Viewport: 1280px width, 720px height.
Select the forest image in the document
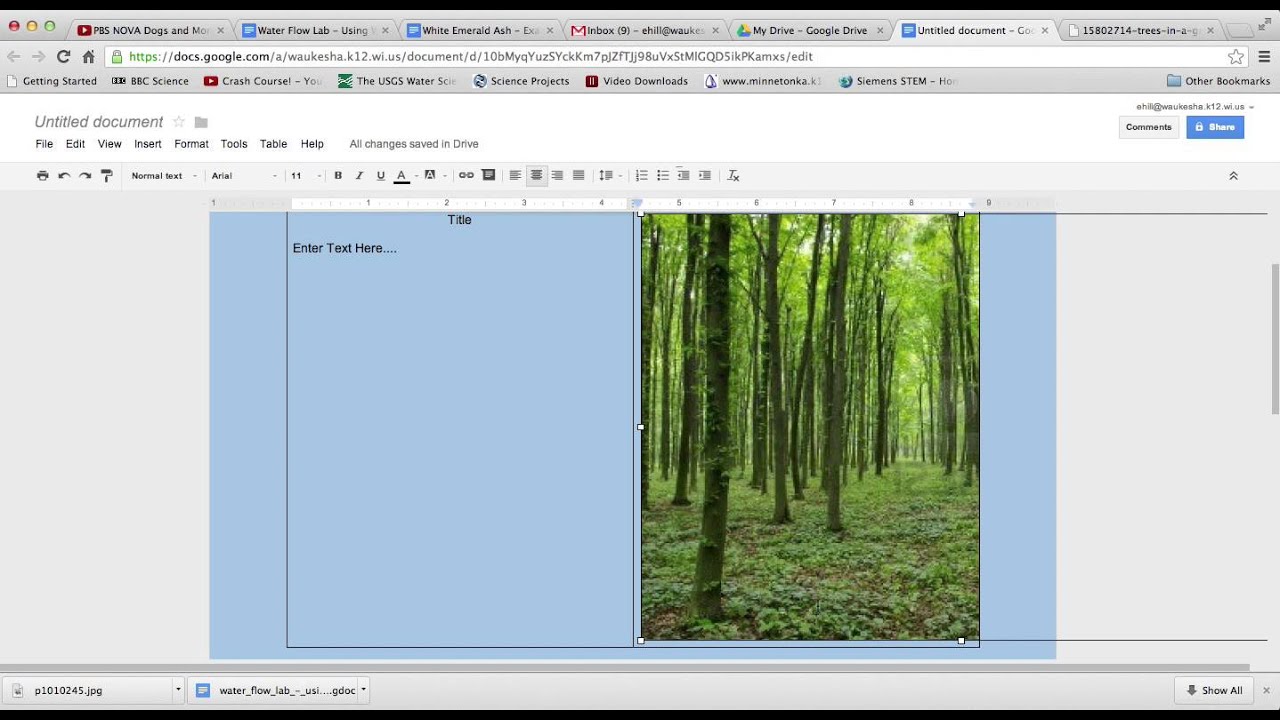point(810,427)
